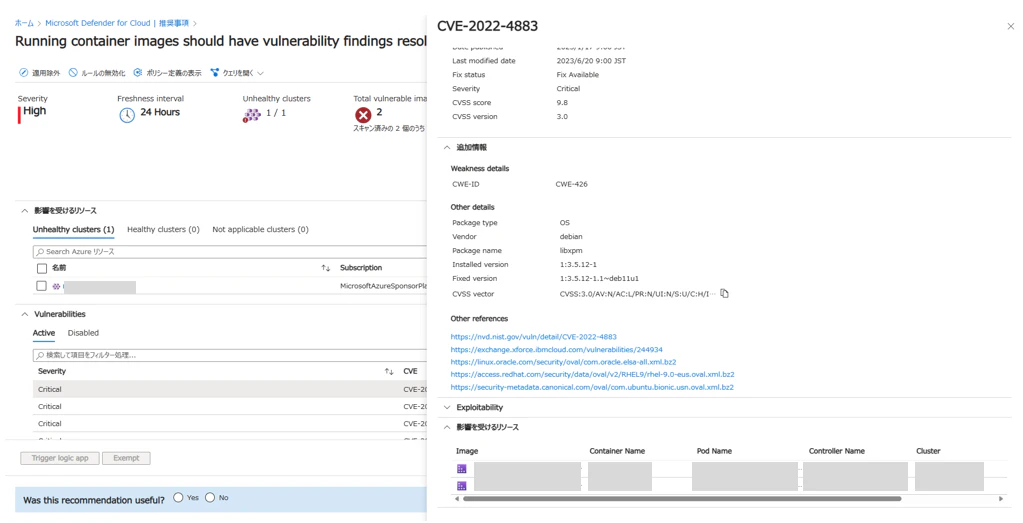This screenshot has height=523, width=1023.
Task: Click scrollbar left arrow in resources table
Action: 457,499
